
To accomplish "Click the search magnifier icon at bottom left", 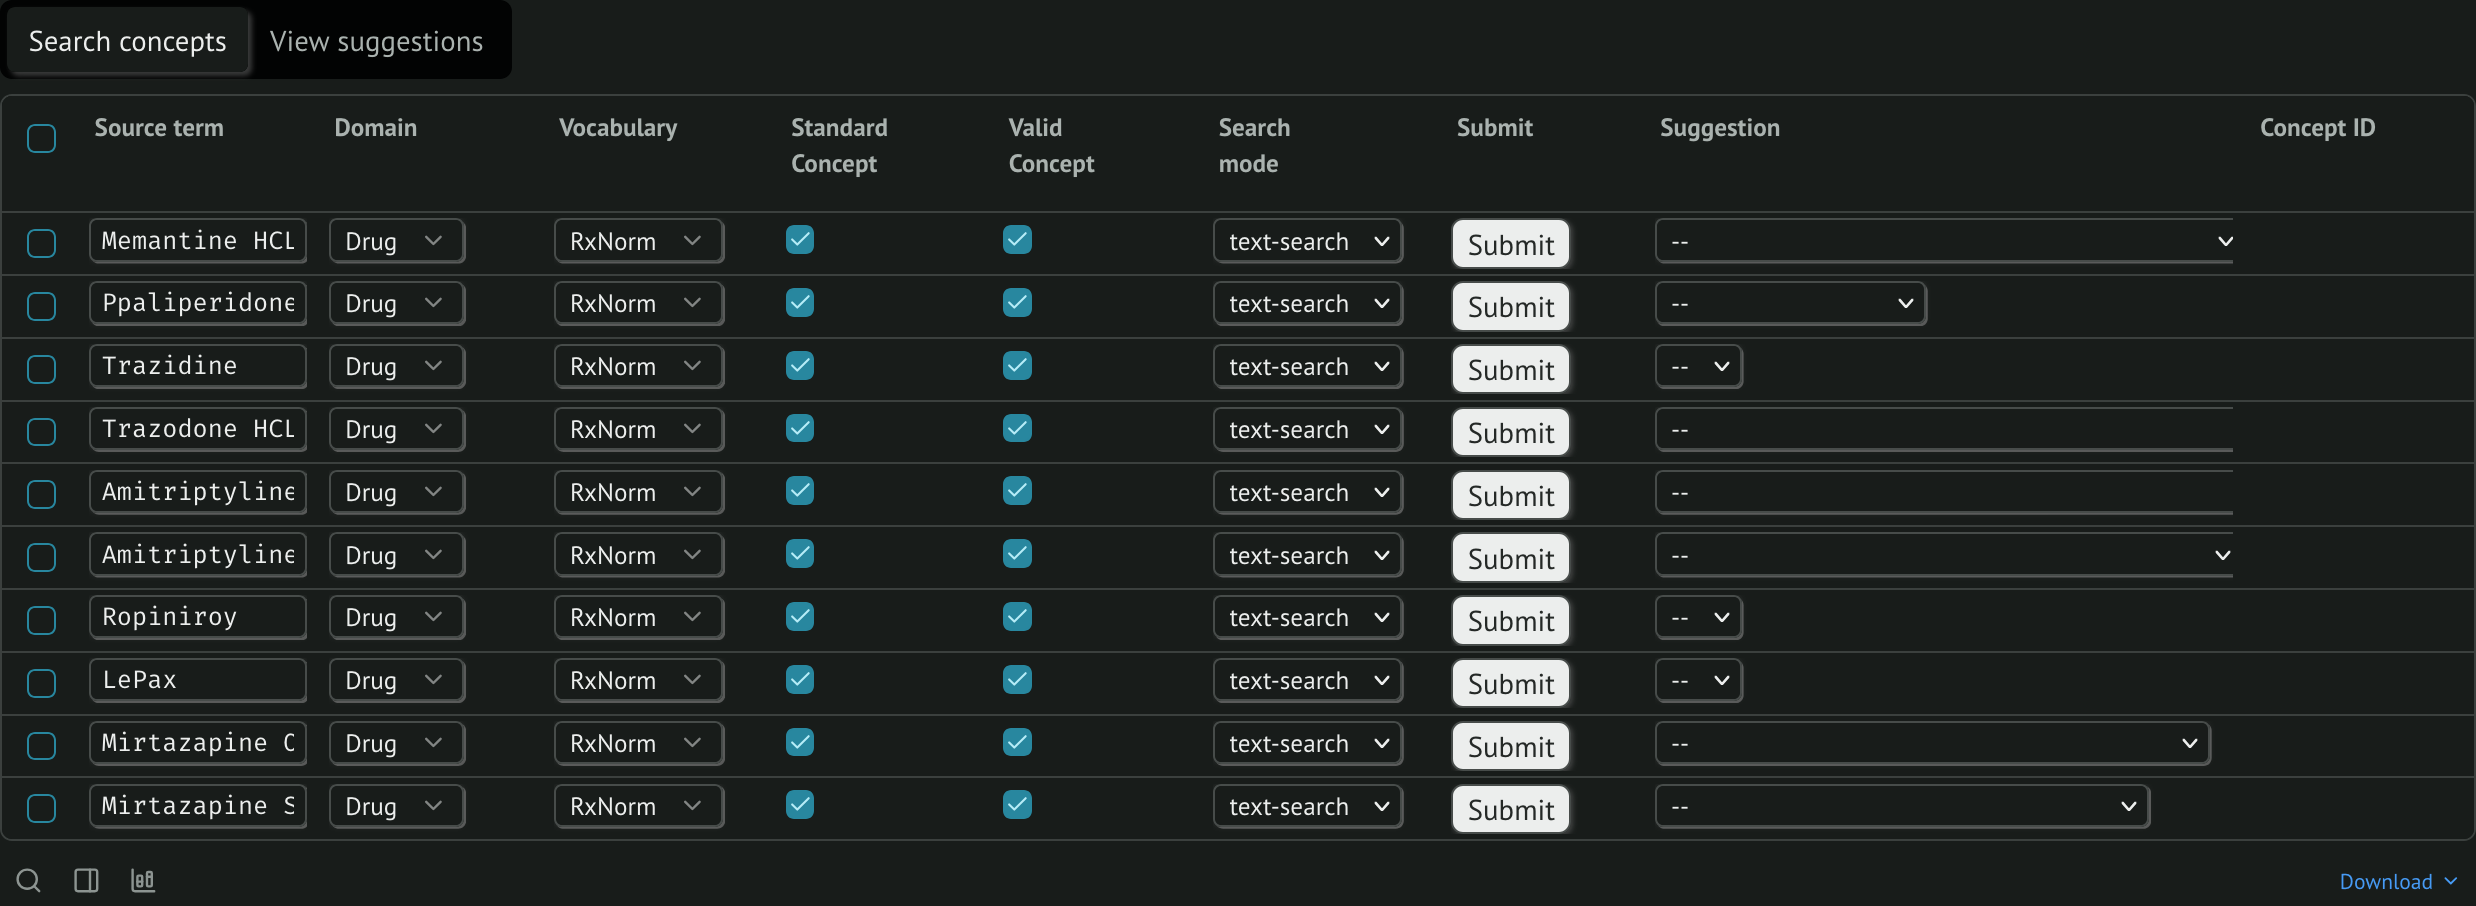I will [x=28, y=880].
